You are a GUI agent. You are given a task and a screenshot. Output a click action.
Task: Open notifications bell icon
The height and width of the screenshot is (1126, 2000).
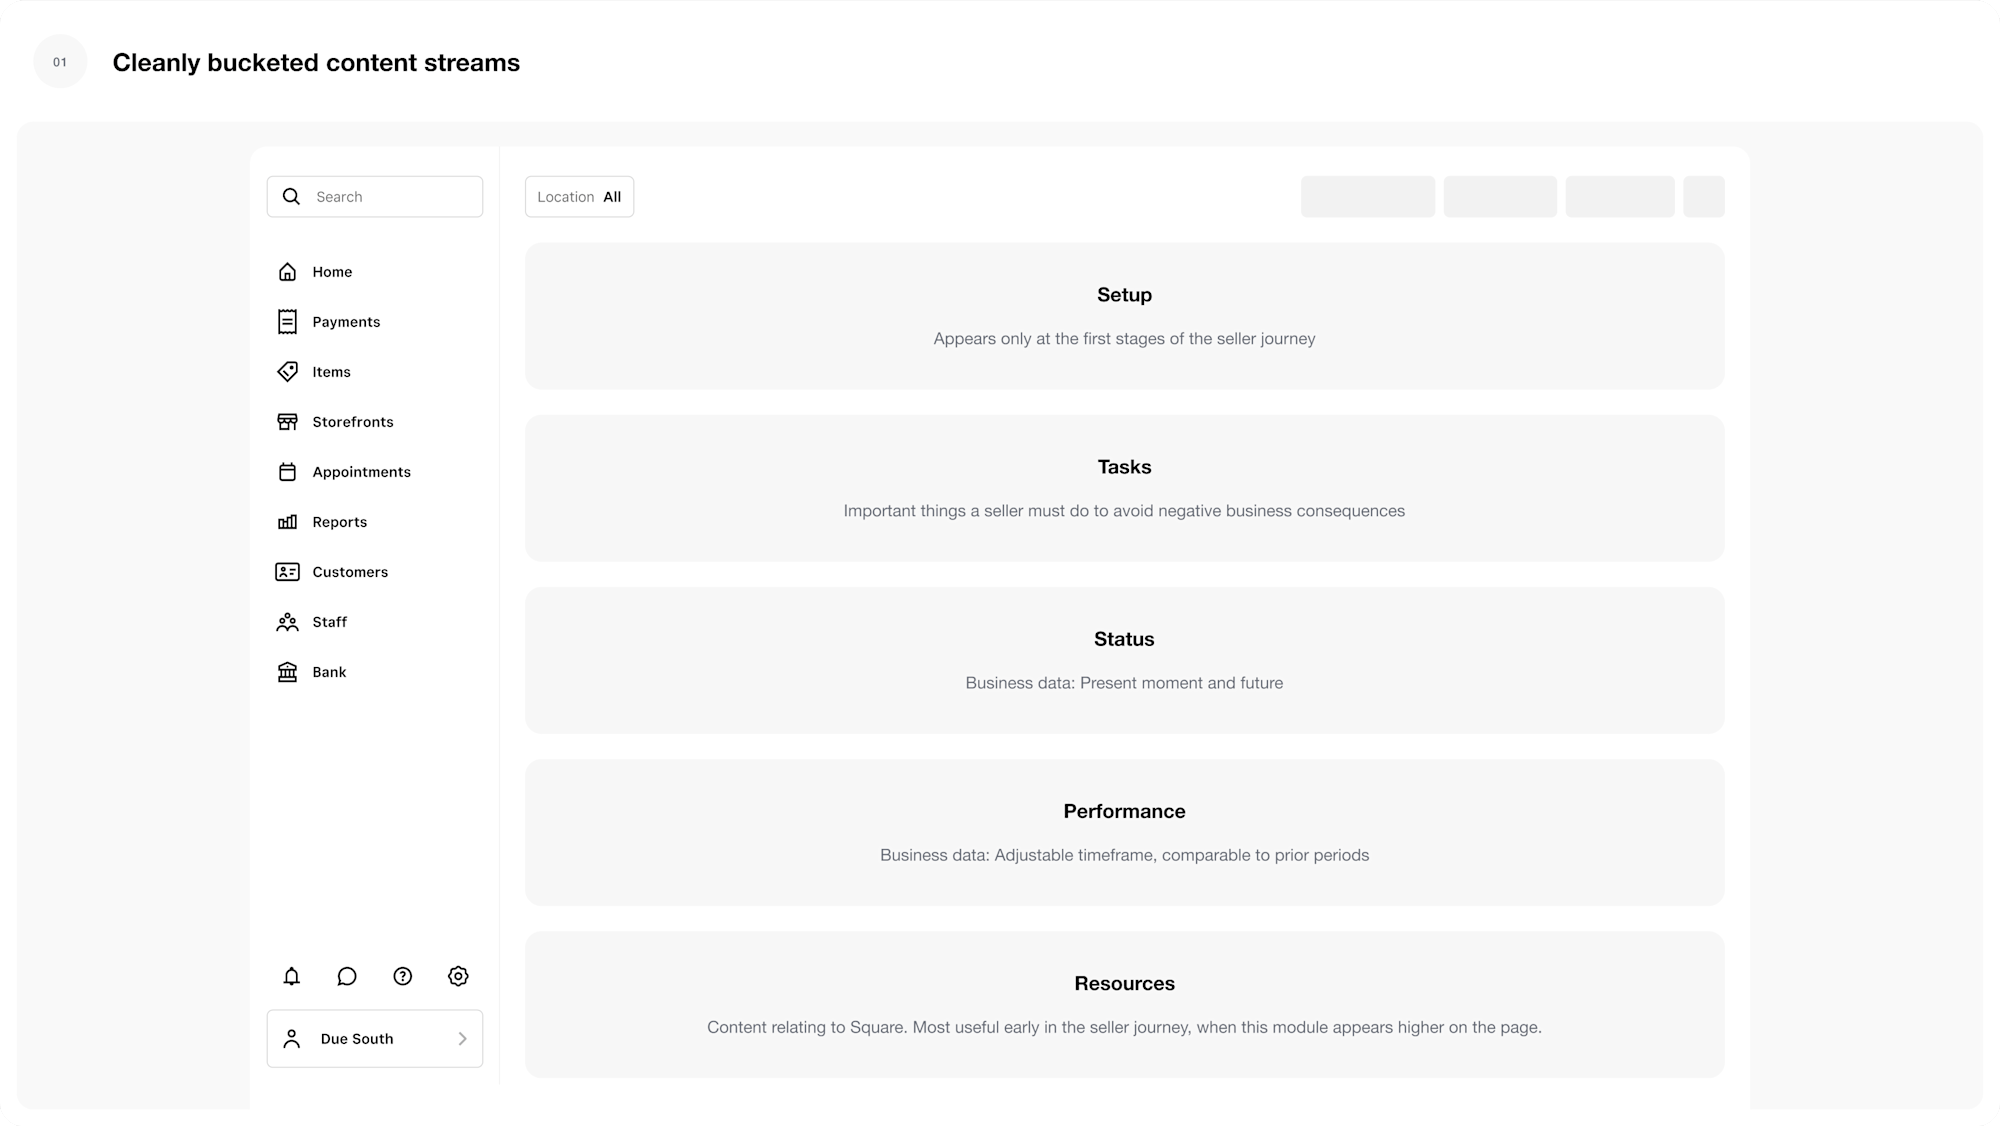[291, 976]
